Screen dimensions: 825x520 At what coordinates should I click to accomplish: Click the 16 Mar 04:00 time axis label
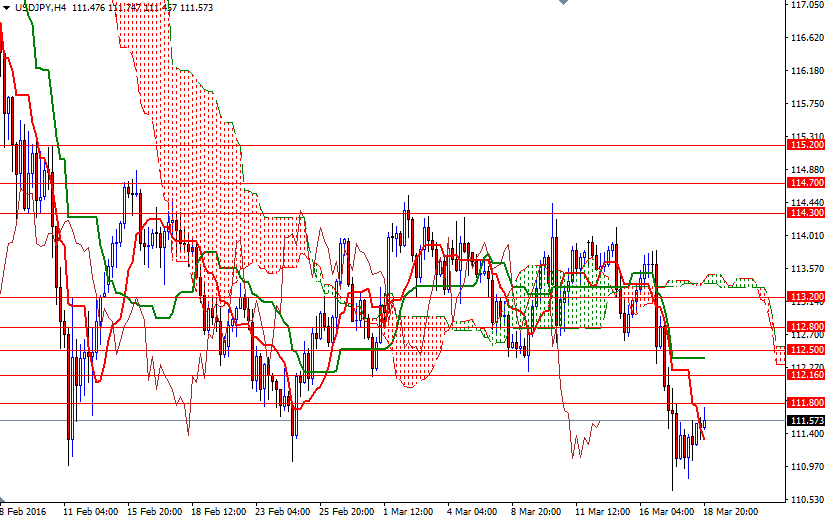tap(667, 512)
